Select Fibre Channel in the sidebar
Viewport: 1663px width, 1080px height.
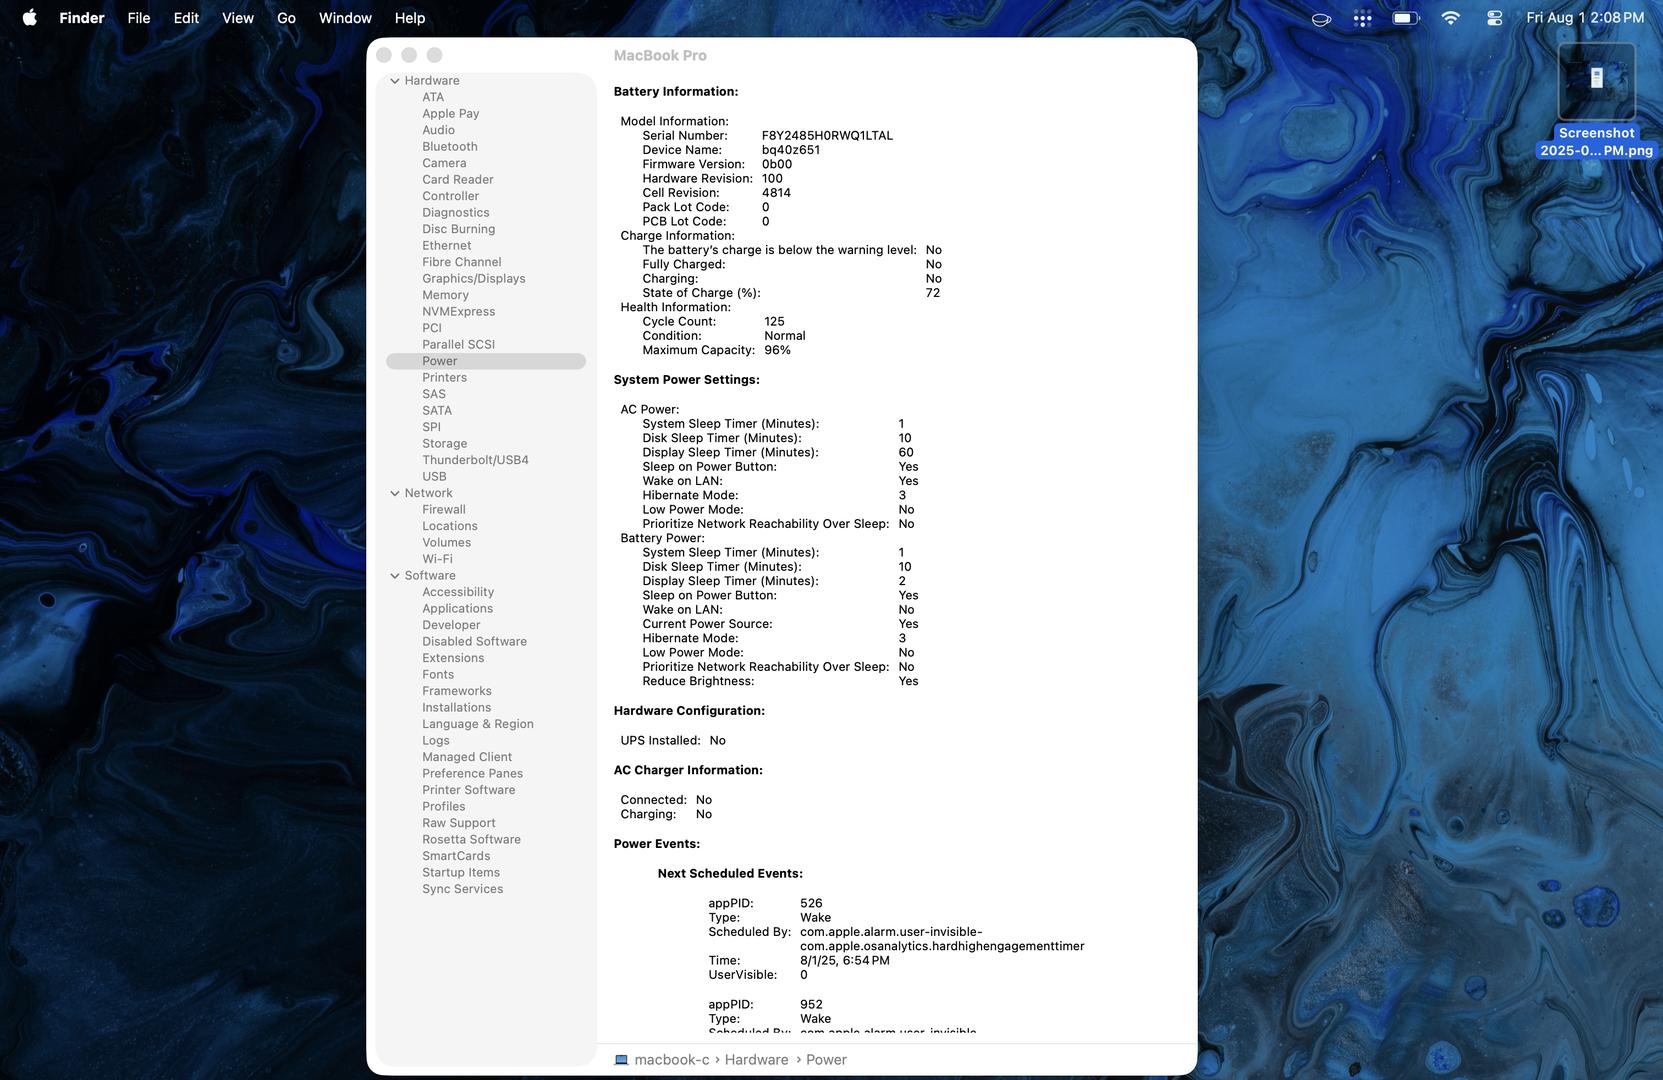click(462, 262)
